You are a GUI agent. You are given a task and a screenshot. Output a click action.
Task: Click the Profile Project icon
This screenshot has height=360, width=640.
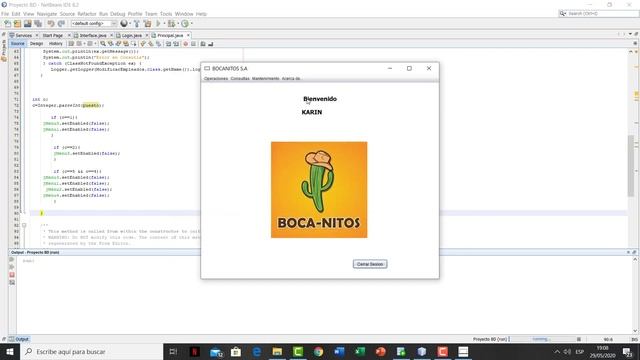(x=185, y=24)
